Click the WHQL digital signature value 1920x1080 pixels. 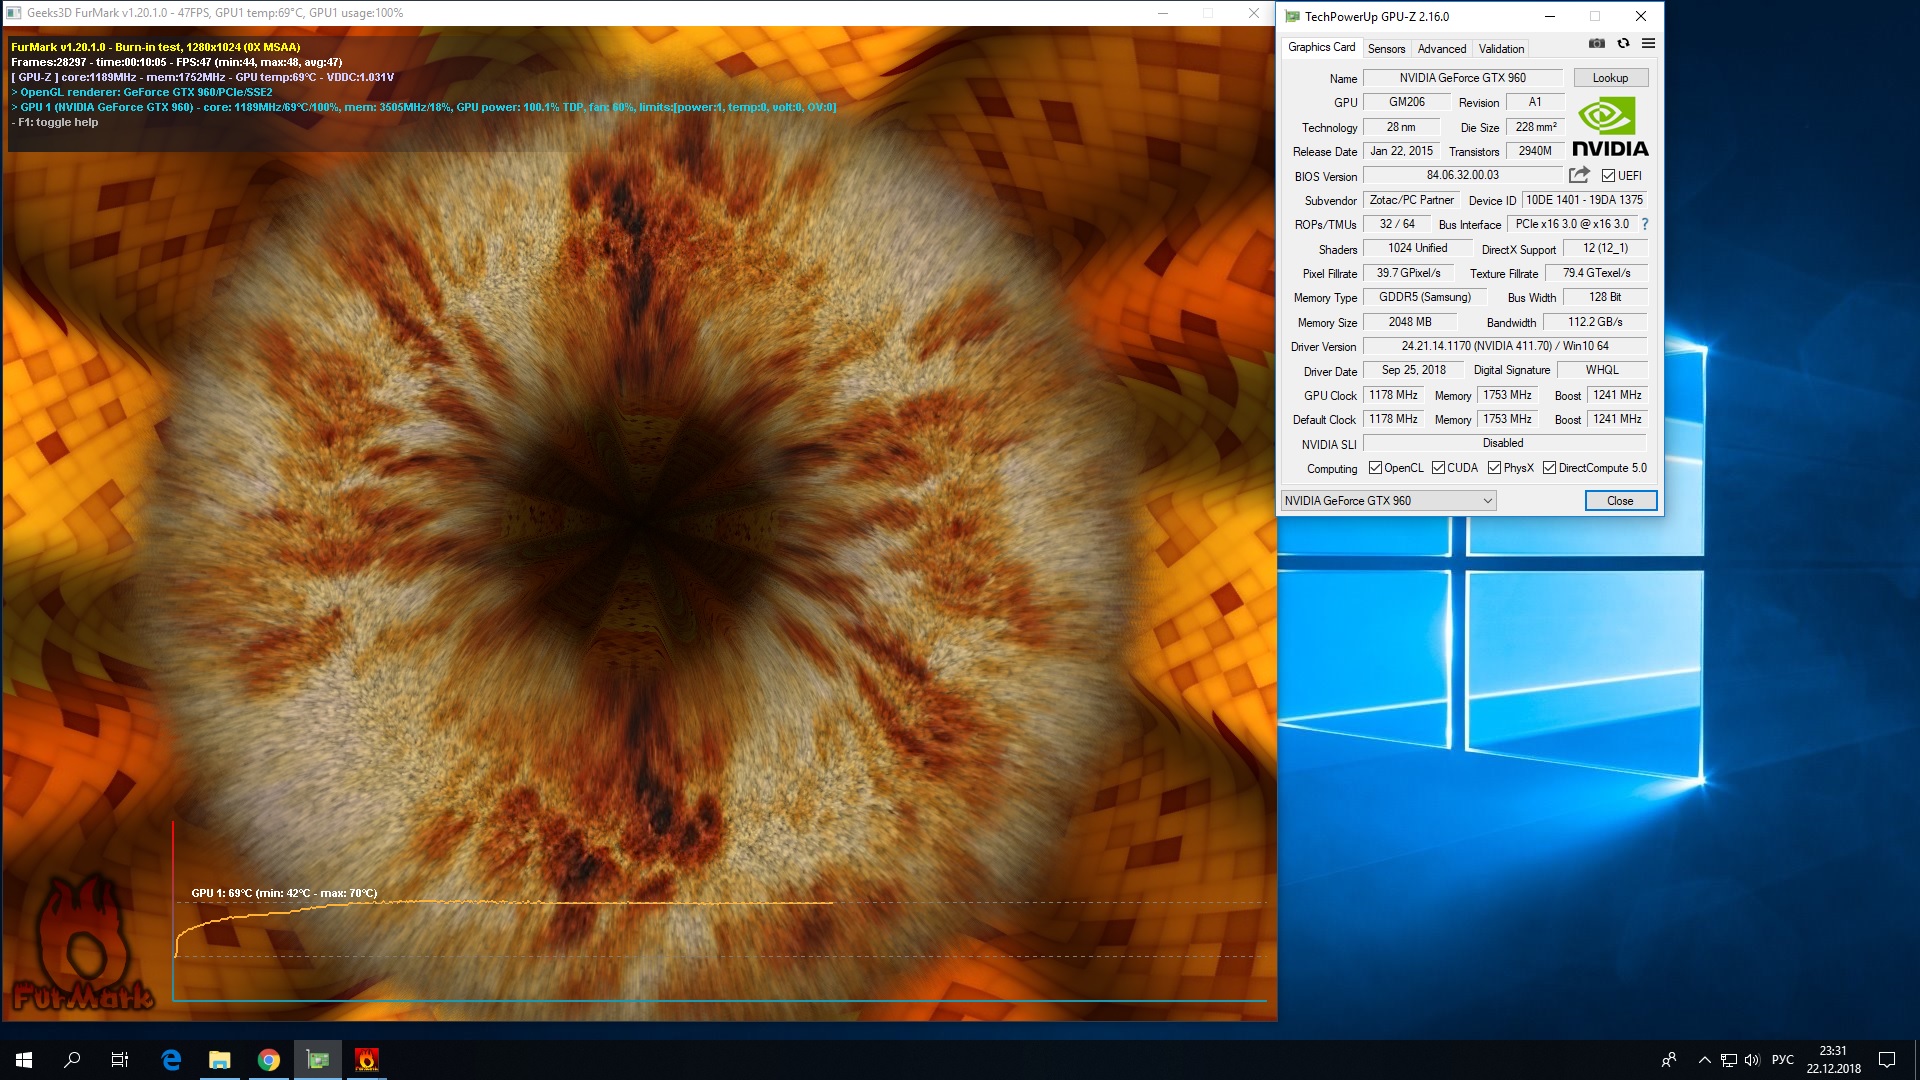click(x=1601, y=370)
